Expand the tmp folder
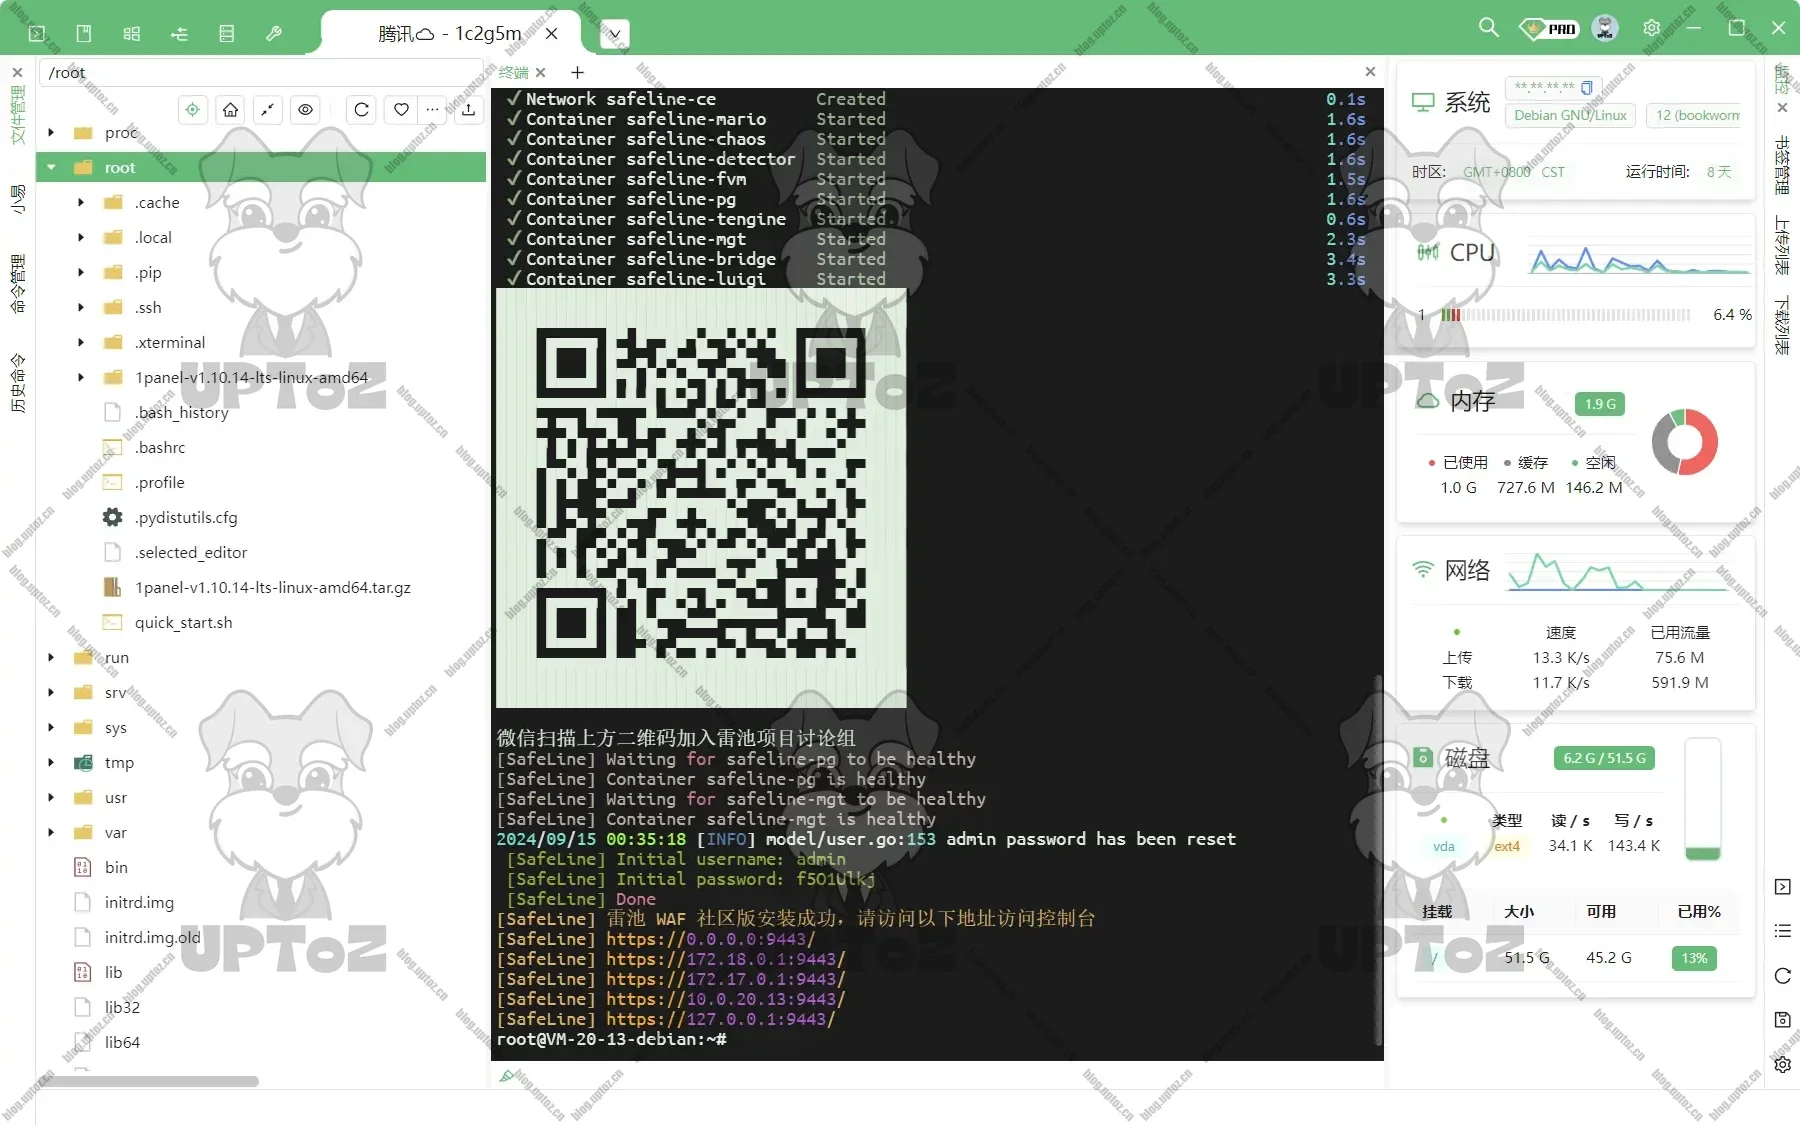This screenshot has width=1800, height=1125. point(51,762)
